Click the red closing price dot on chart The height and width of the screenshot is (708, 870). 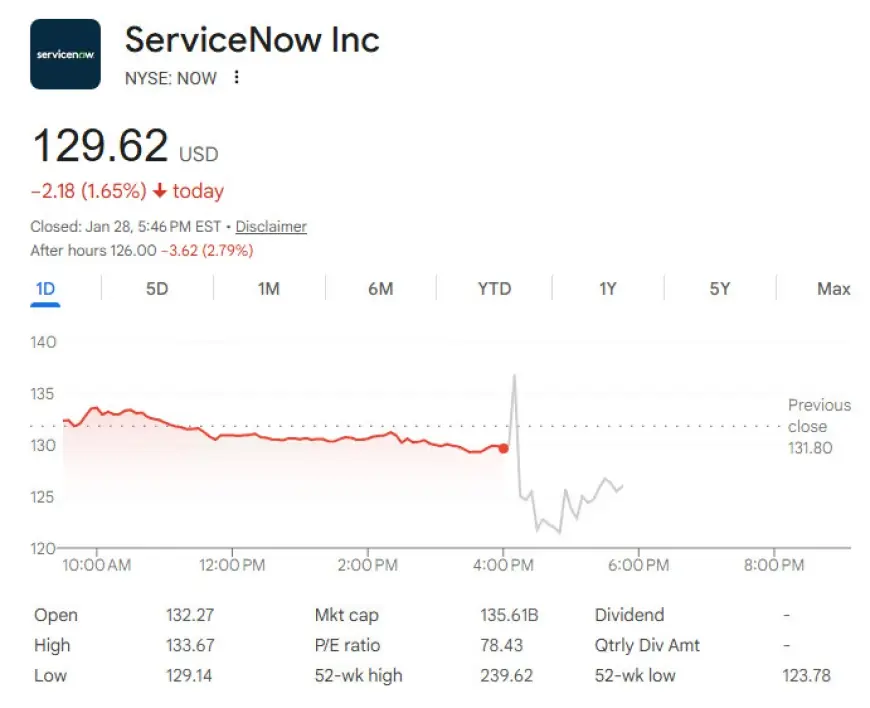[503, 449]
